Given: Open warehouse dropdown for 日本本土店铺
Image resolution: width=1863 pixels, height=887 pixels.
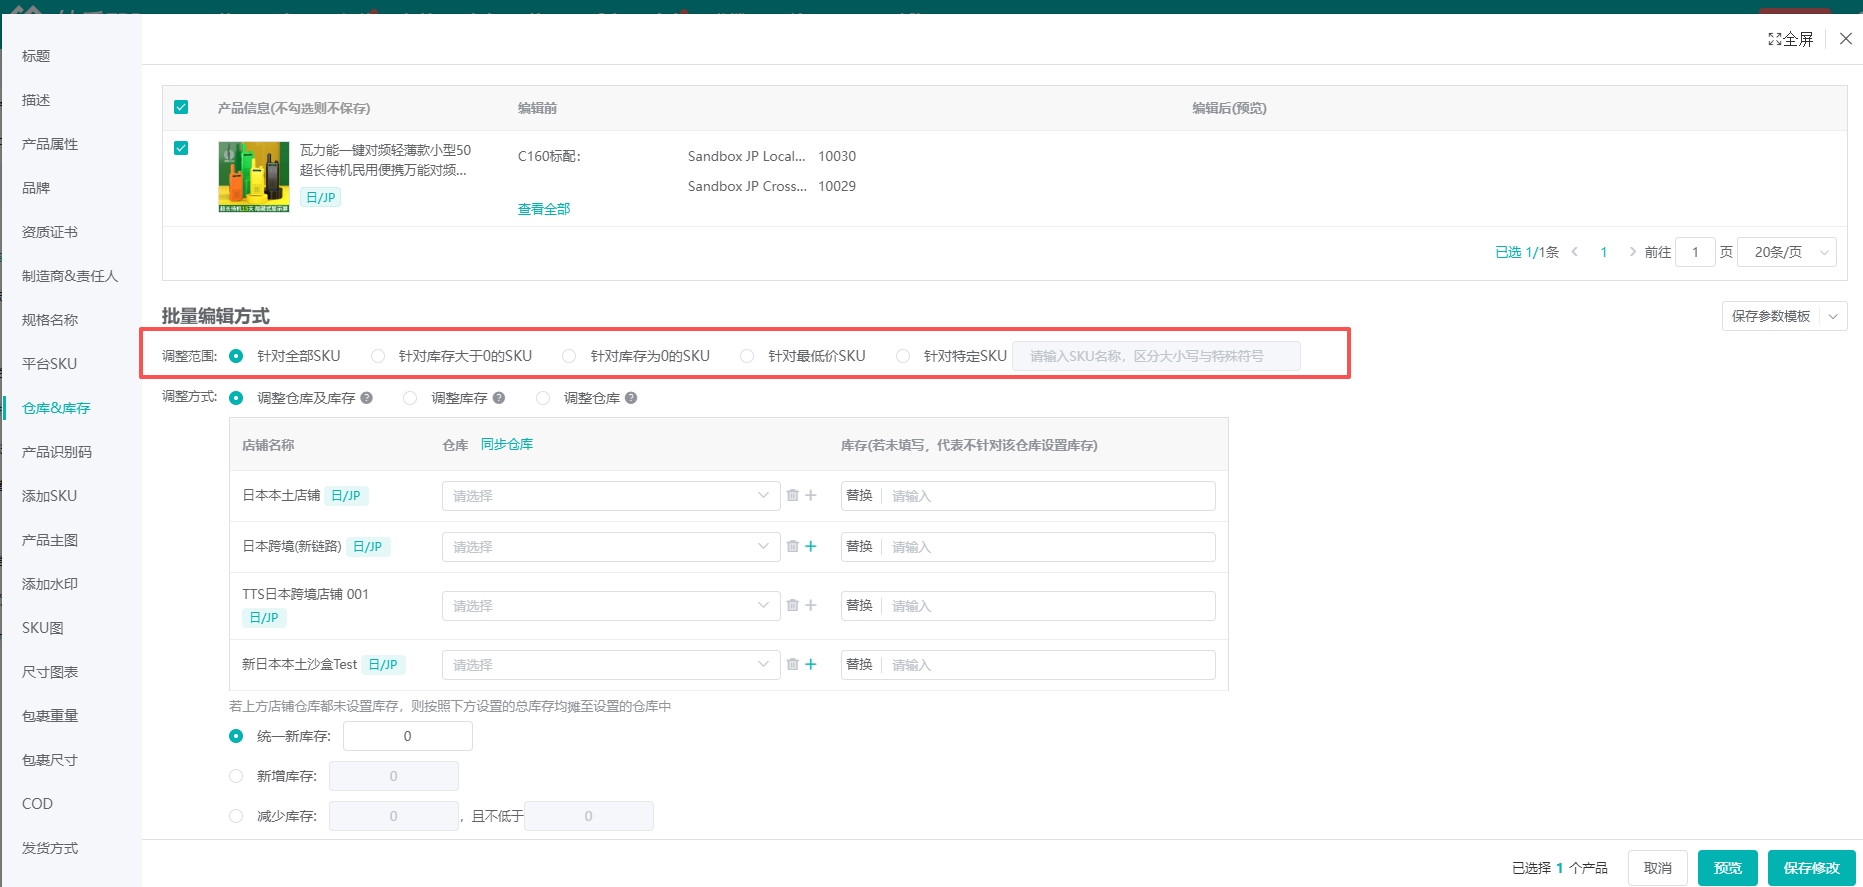Looking at the screenshot, I should (610, 496).
